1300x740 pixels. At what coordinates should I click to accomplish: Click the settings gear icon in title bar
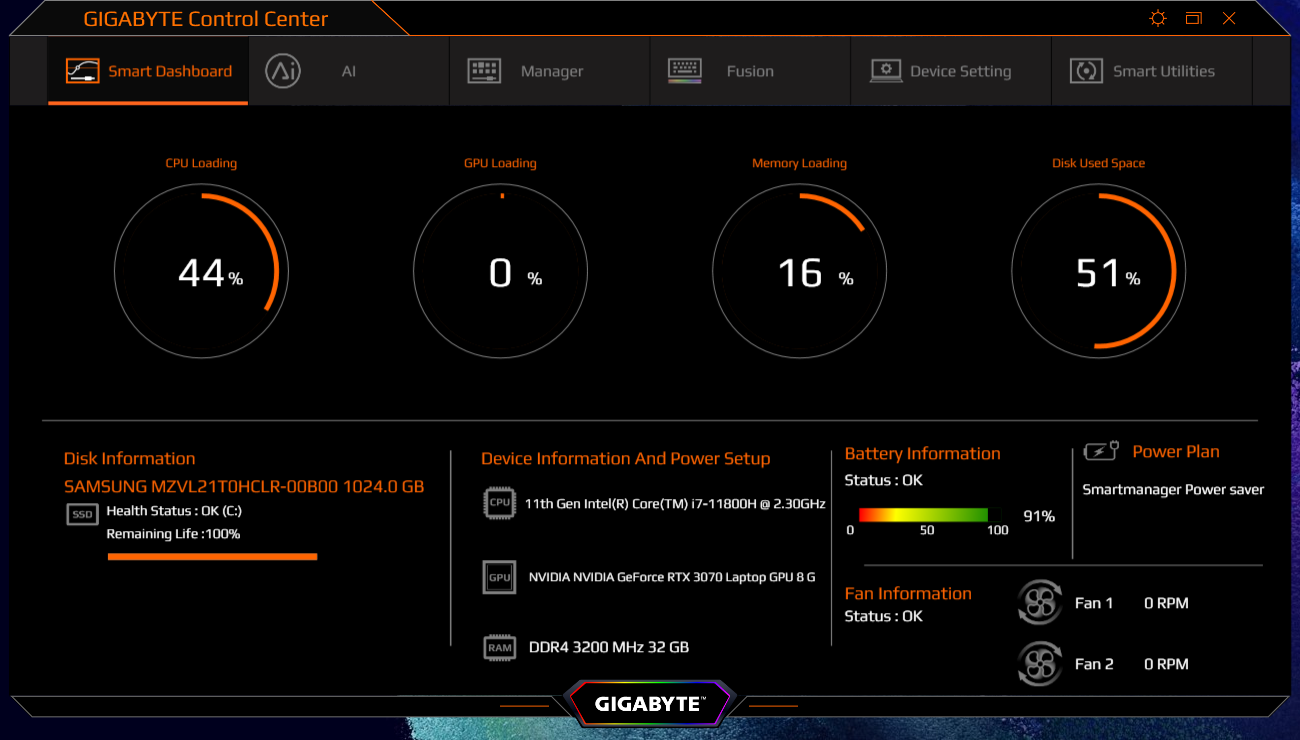click(x=1158, y=19)
